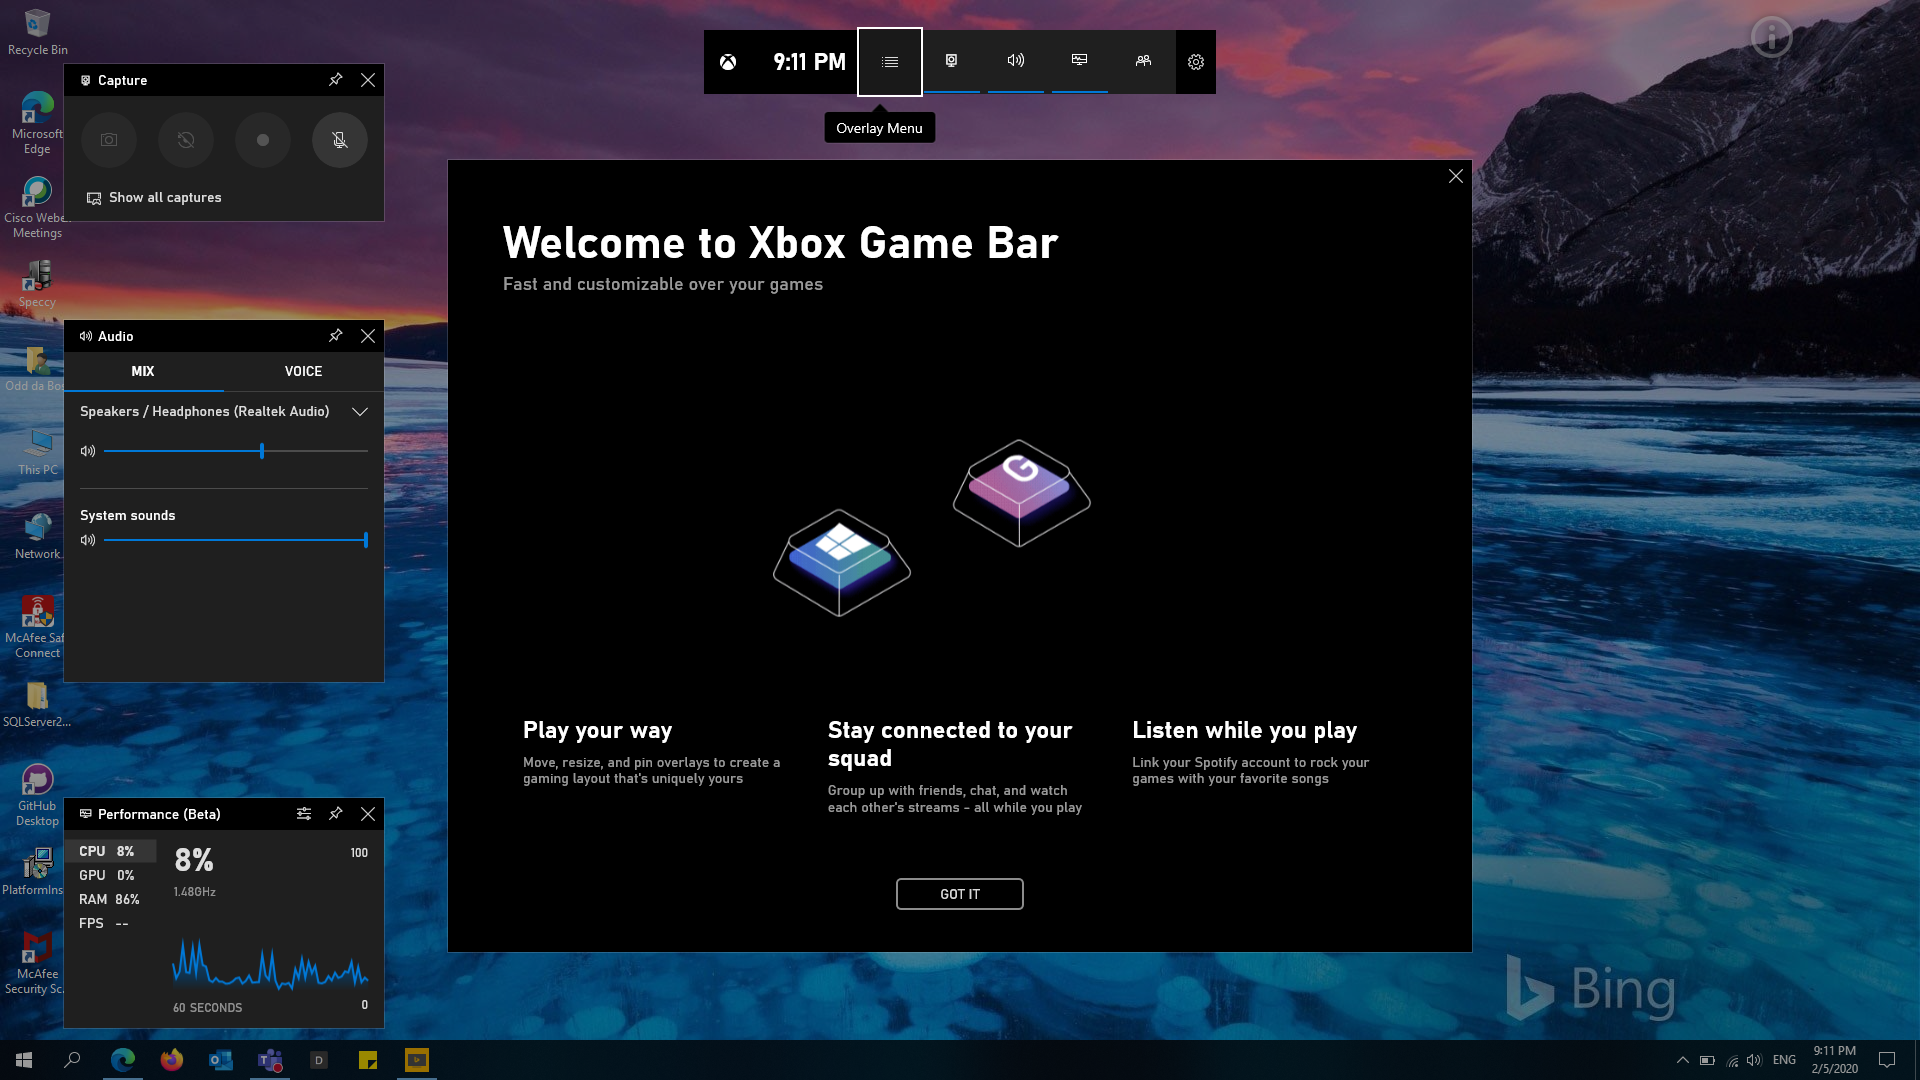The width and height of the screenshot is (1920, 1080).
Task: Toggle the Audio widget from Game Bar
Action: coord(1016,62)
